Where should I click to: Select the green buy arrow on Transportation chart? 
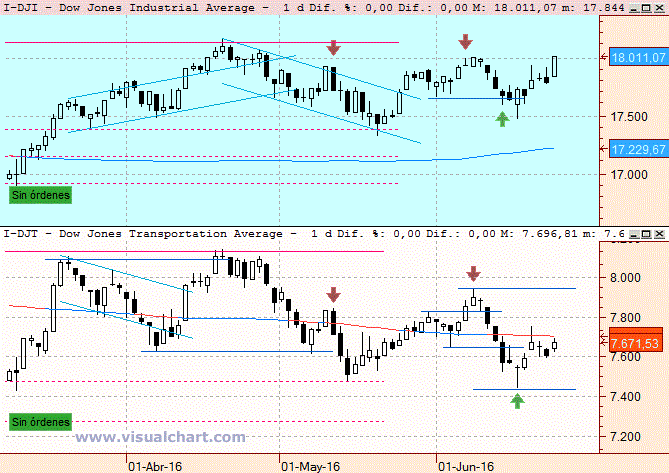pos(517,401)
